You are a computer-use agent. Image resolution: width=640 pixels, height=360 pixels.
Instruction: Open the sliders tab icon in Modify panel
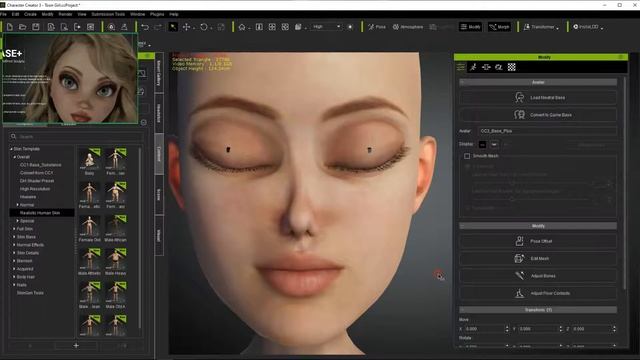[x=461, y=67]
